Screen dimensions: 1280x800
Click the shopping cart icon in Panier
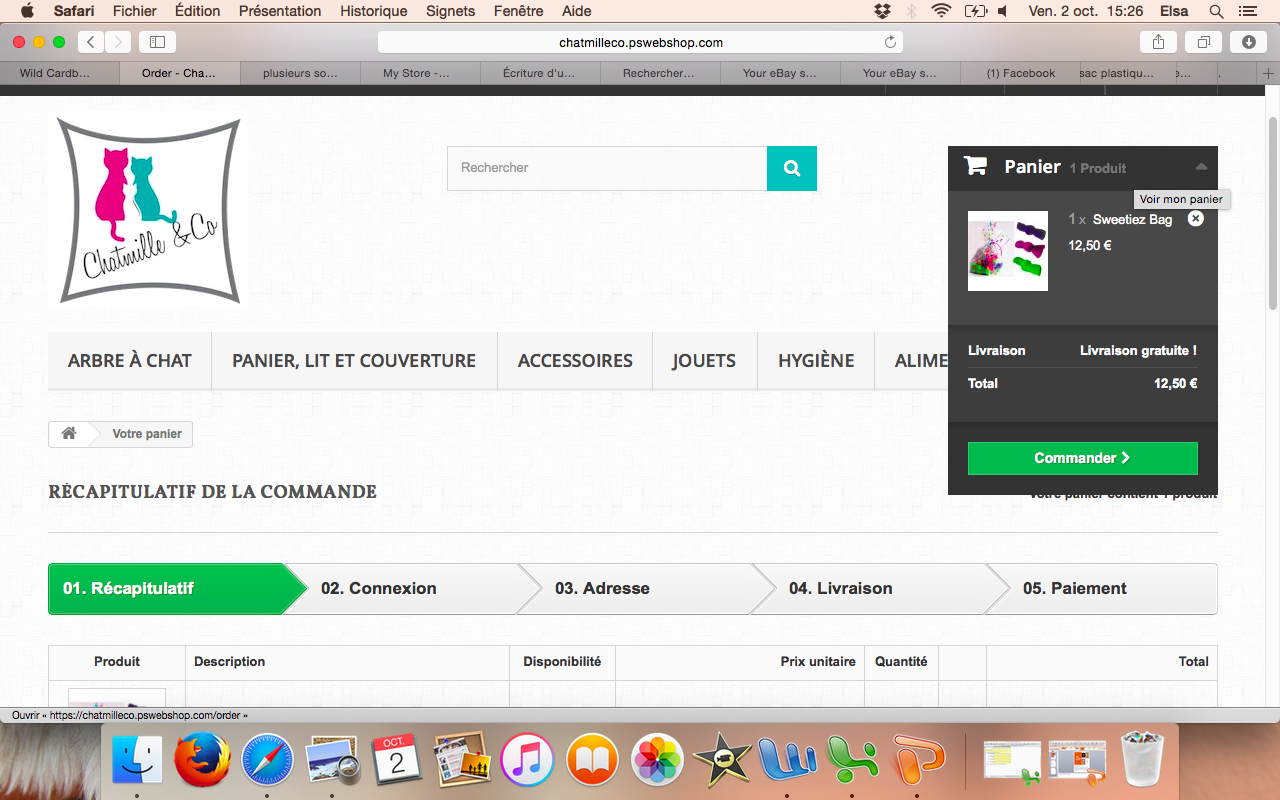click(x=975, y=166)
